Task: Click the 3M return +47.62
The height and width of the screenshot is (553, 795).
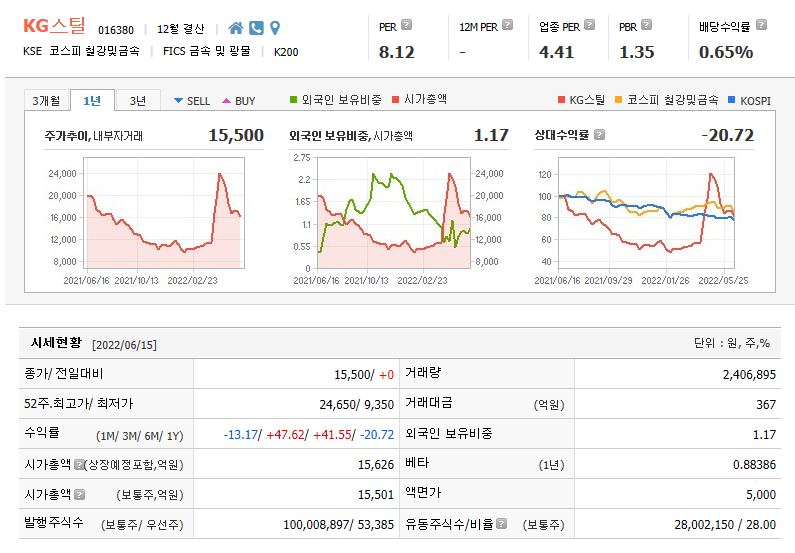Action: point(285,434)
